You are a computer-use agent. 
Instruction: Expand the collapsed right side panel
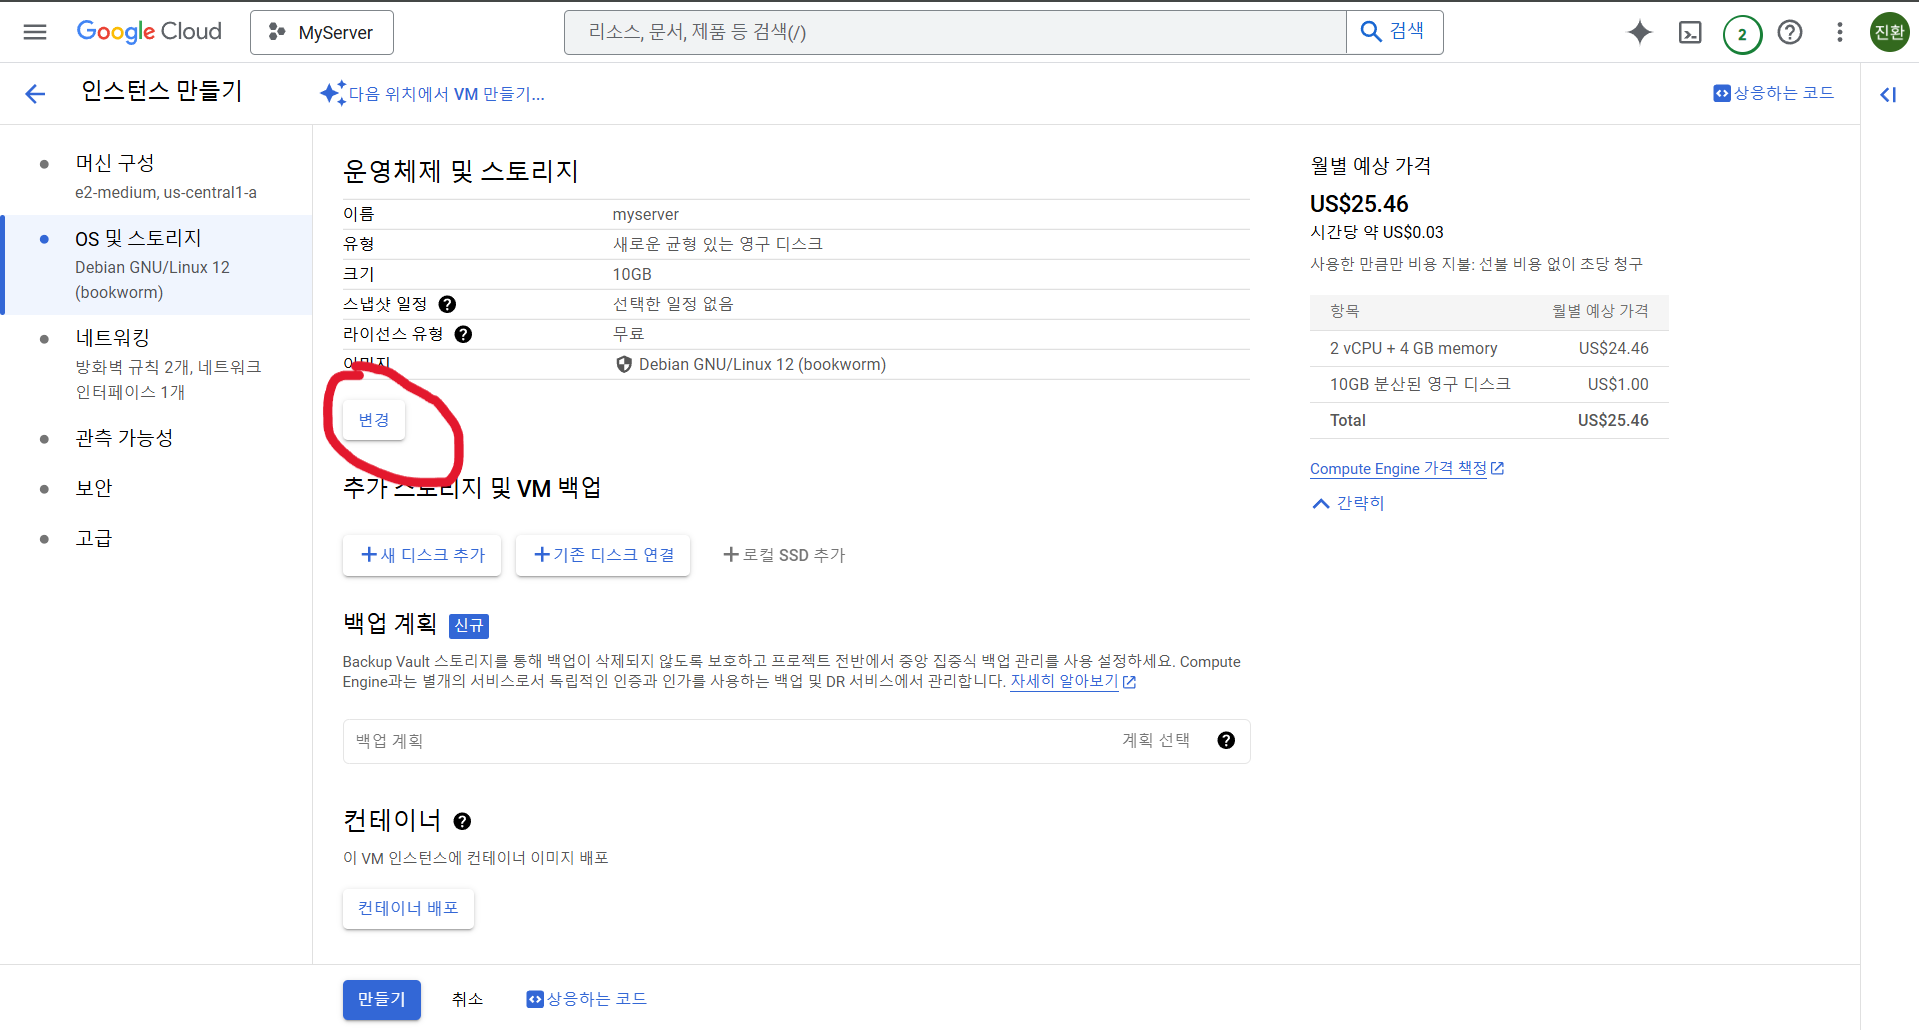click(x=1888, y=94)
